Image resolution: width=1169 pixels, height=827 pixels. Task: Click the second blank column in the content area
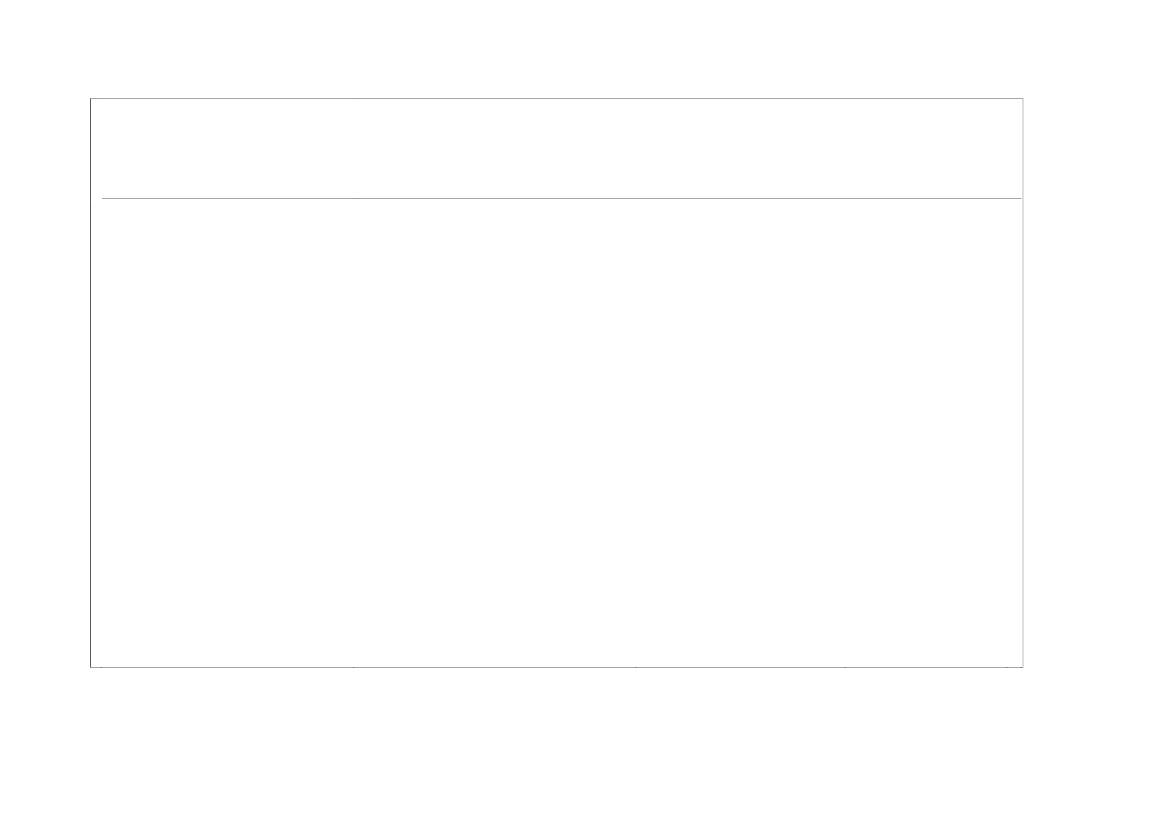(x=494, y=433)
